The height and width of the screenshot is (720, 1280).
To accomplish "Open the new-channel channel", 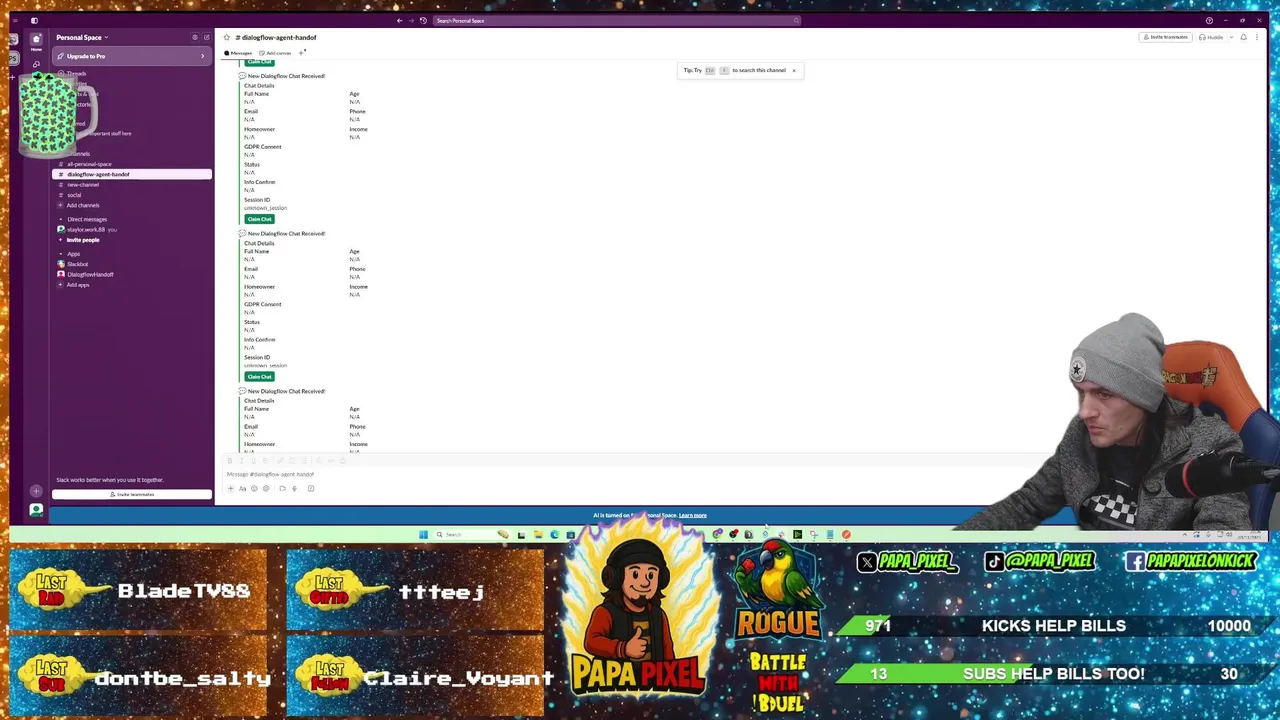I will 132,184.
